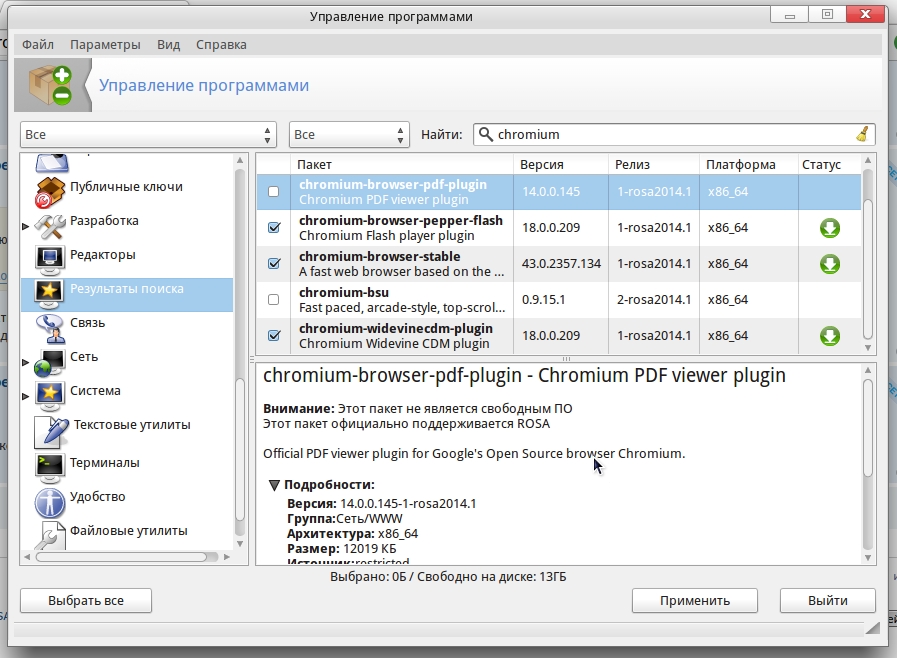Select the Результаты поиска star icon
This screenshot has height=658, width=897.
50,294
